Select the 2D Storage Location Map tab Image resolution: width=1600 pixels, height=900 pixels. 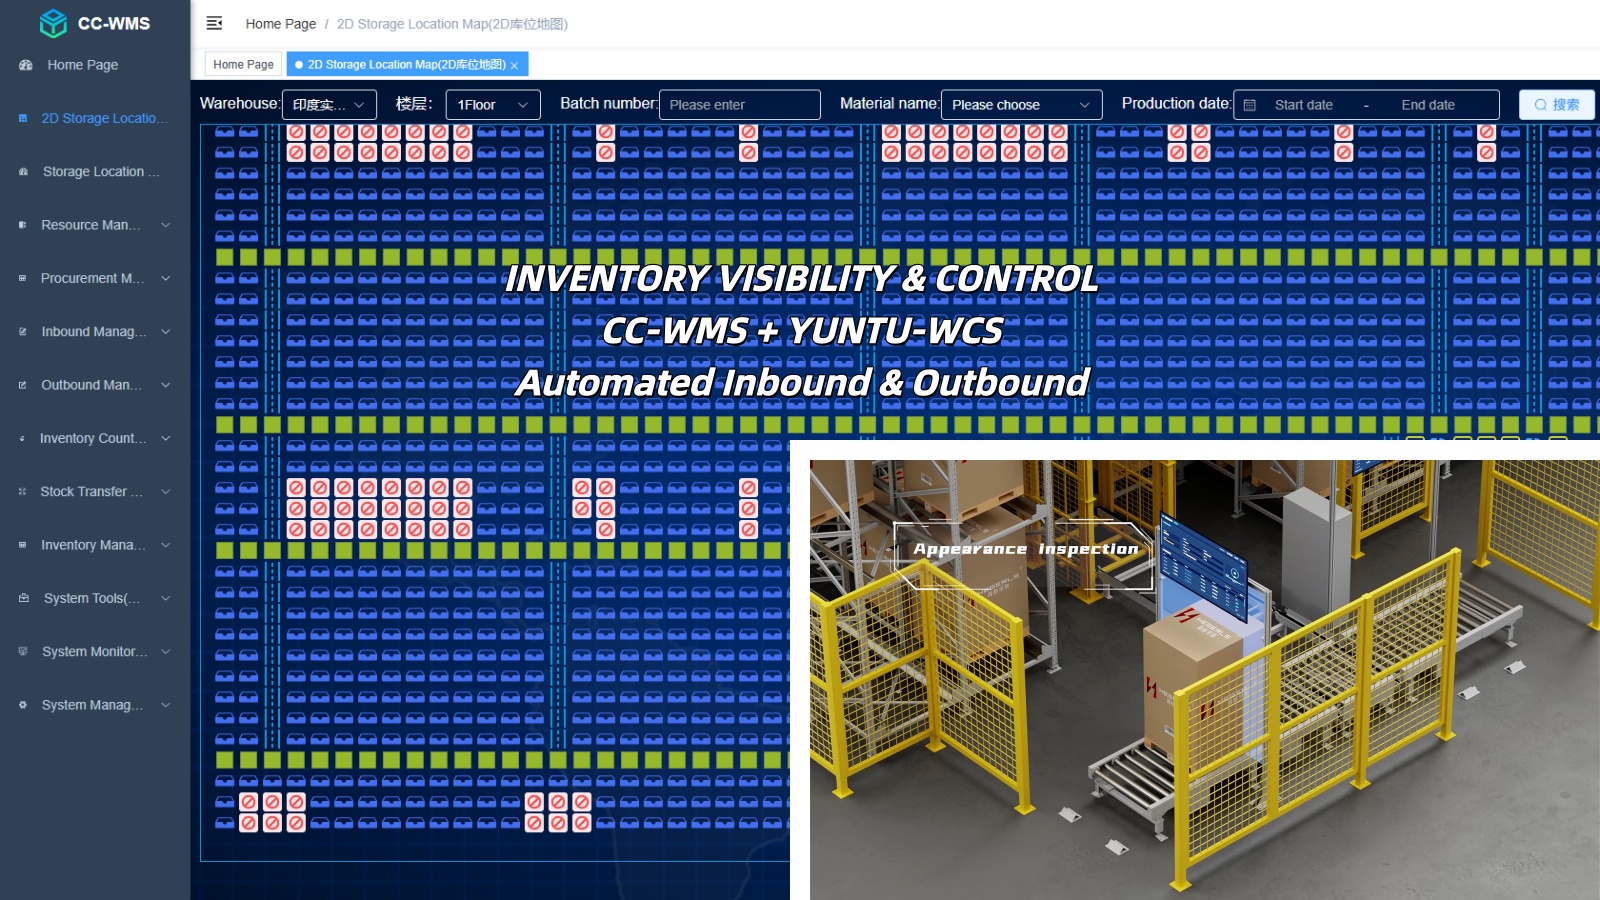pos(407,64)
